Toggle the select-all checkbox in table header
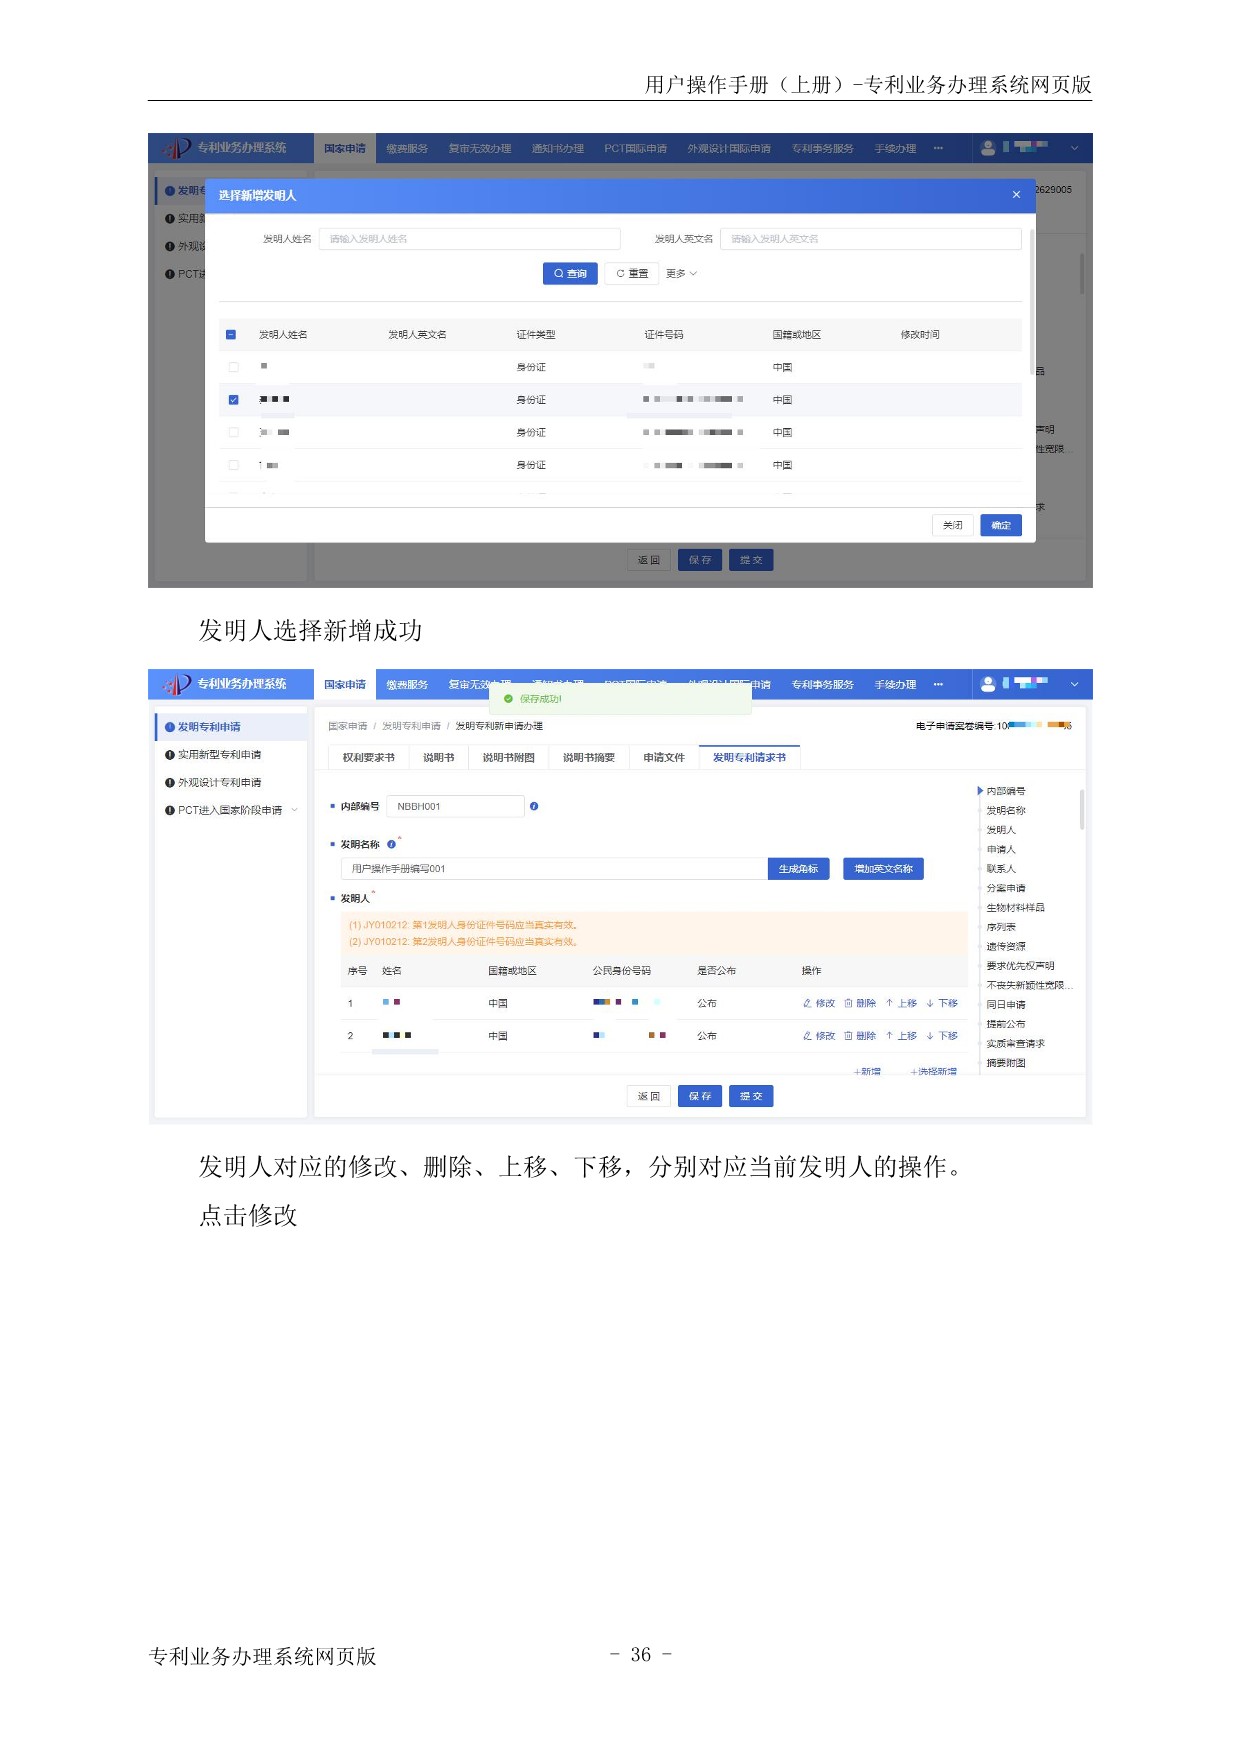The image size is (1240, 1754). click(x=231, y=335)
